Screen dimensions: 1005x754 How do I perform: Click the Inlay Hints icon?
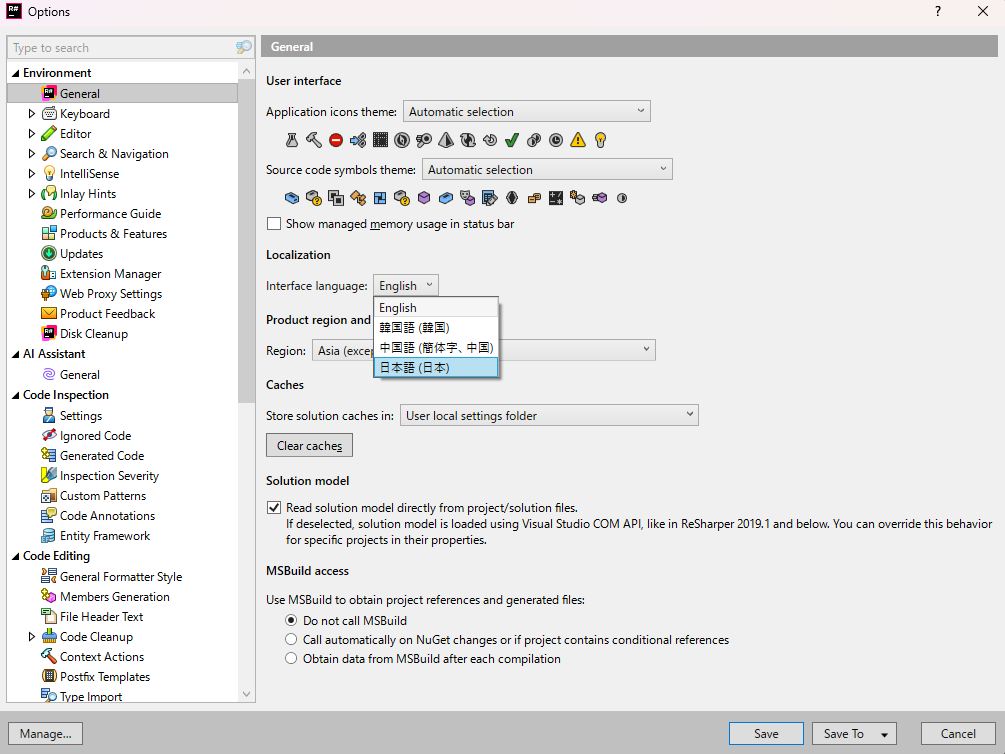tap(49, 193)
